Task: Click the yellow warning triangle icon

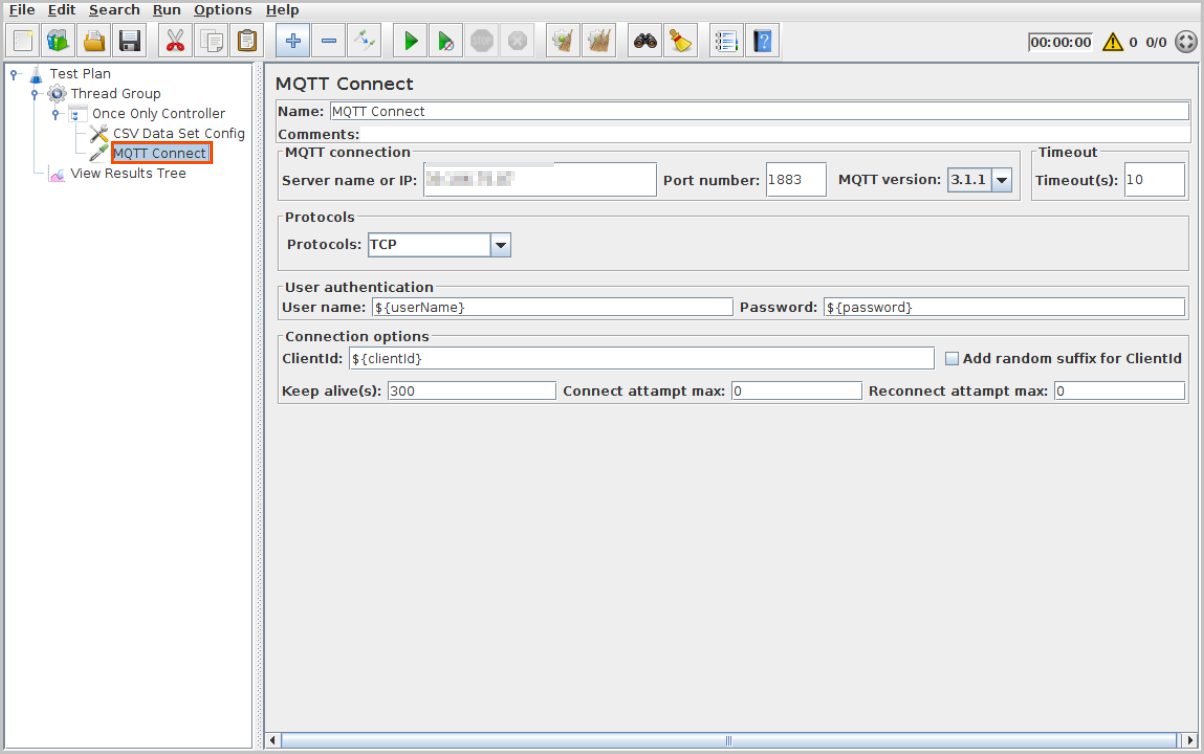Action: [x=1112, y=42]
